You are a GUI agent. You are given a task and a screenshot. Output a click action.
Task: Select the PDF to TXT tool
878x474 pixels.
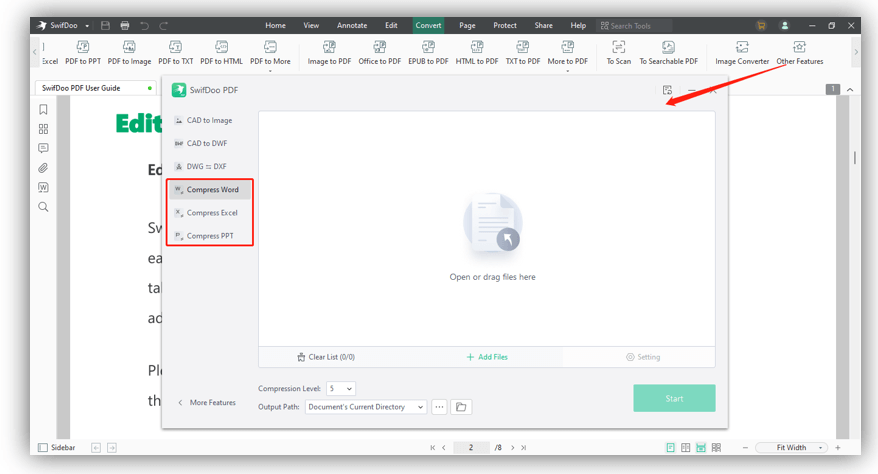pos(175,53)
